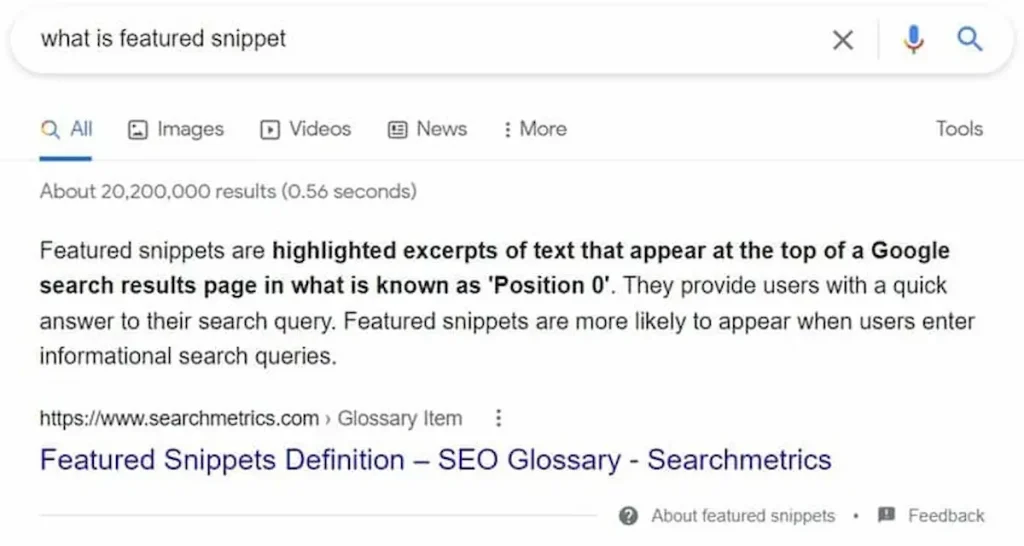1024x546 pixels.
Task: Open the Featured Snippets Definition Searchmetrics link
Action: pos(435,461)
